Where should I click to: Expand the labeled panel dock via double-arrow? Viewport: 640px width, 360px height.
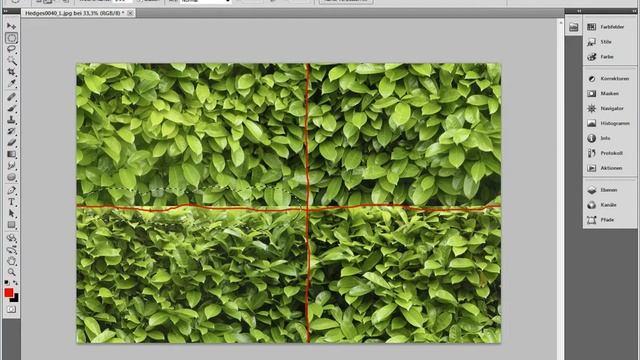(634, 11)
